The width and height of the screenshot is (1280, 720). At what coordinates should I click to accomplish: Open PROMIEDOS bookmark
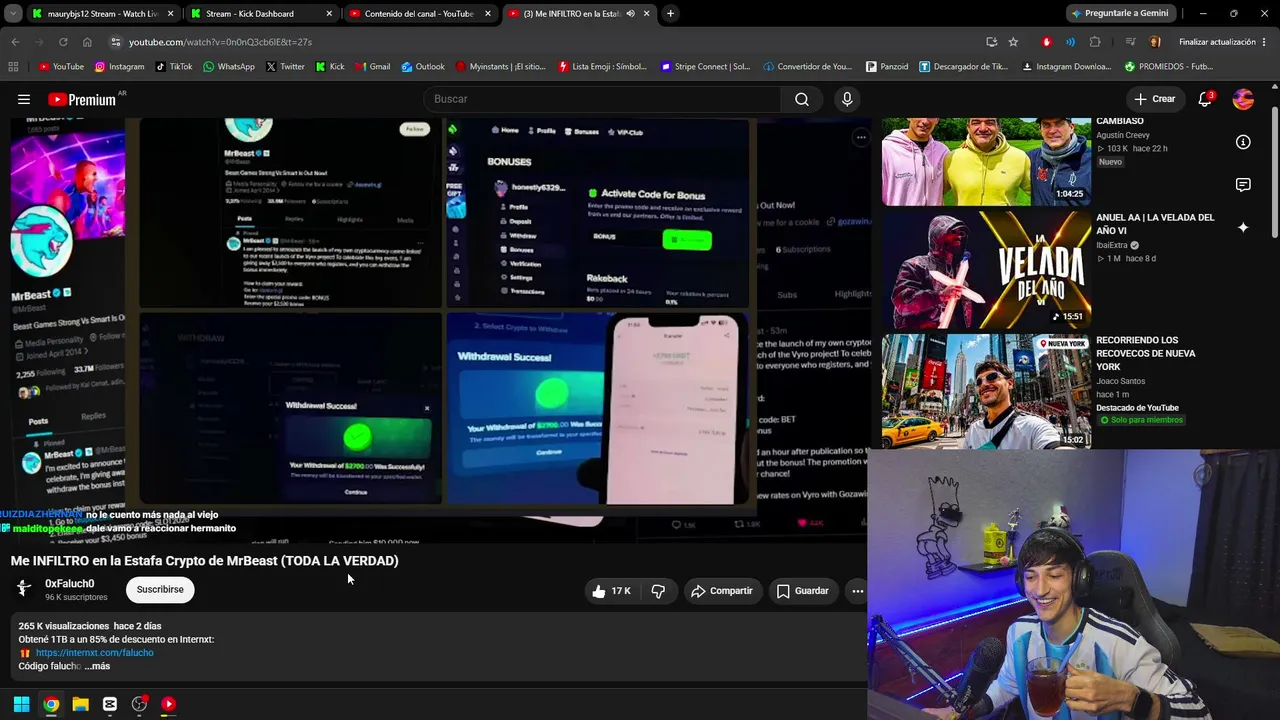[1168, 67]
